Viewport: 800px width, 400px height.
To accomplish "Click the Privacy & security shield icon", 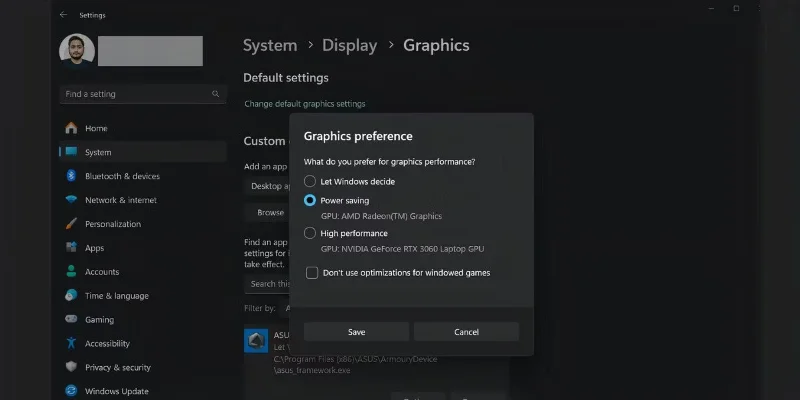I will tap(71, 367).
